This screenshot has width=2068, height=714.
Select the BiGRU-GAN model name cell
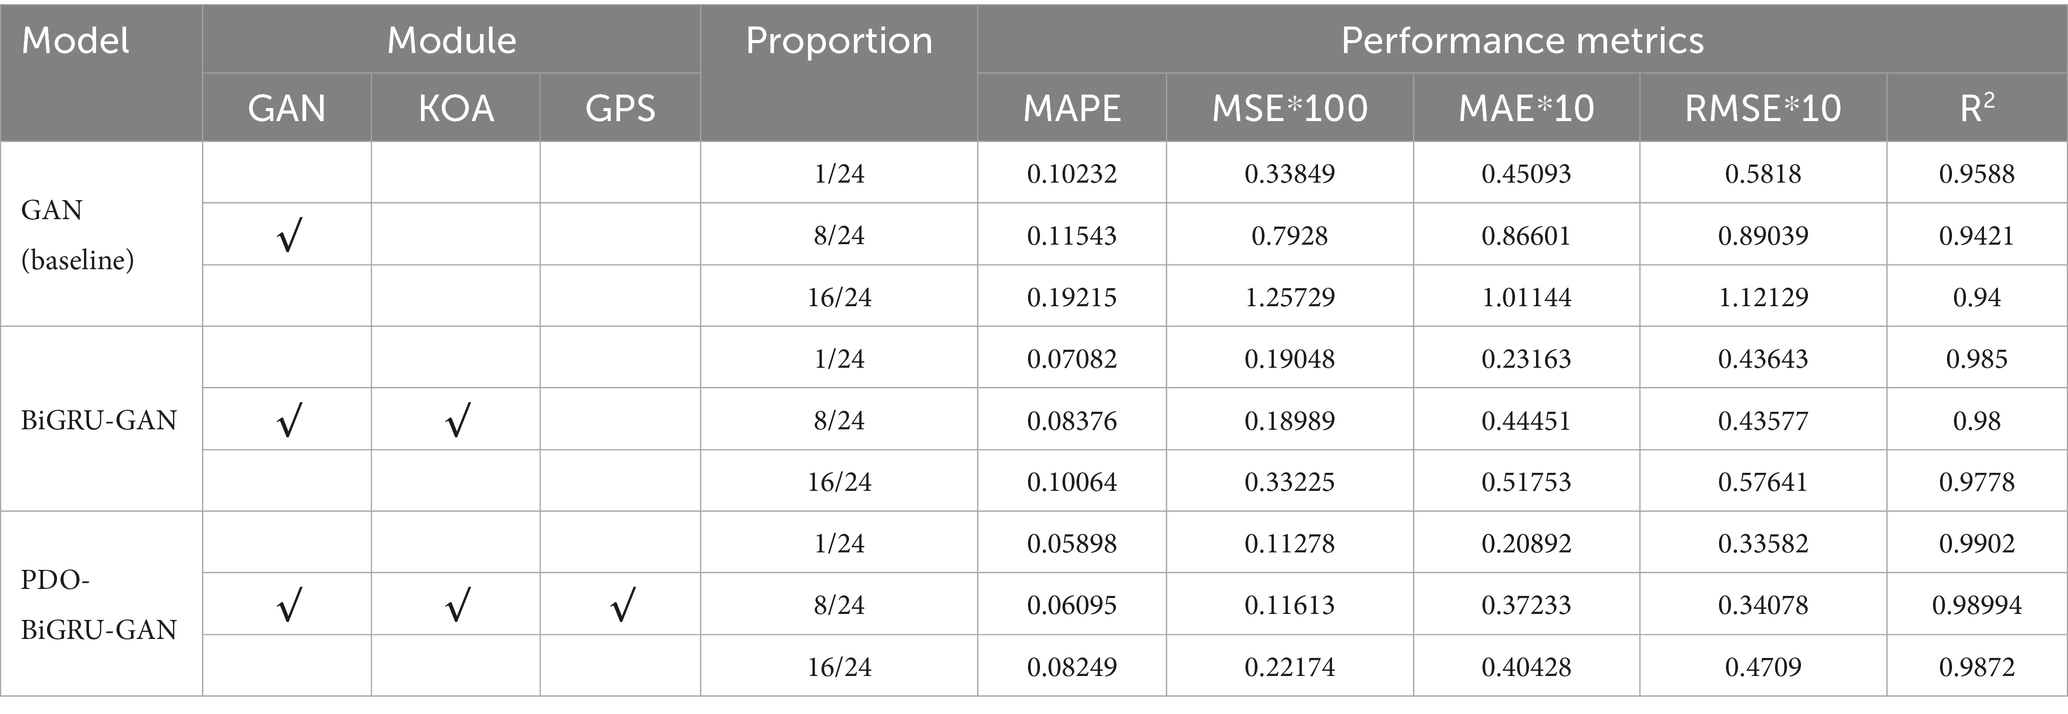(x=98, y=420)
